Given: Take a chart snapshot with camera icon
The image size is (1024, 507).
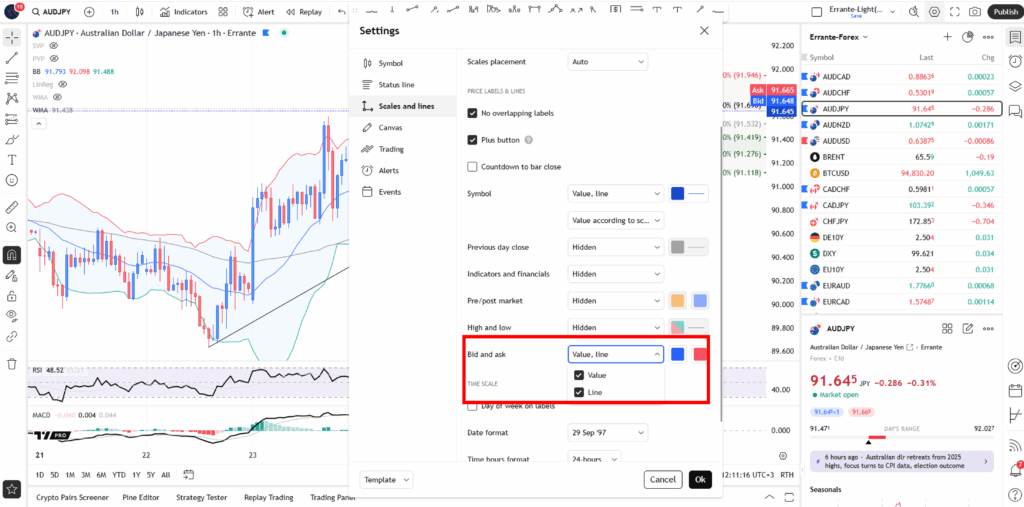Looking at the screenshot, I should (974, 12).
